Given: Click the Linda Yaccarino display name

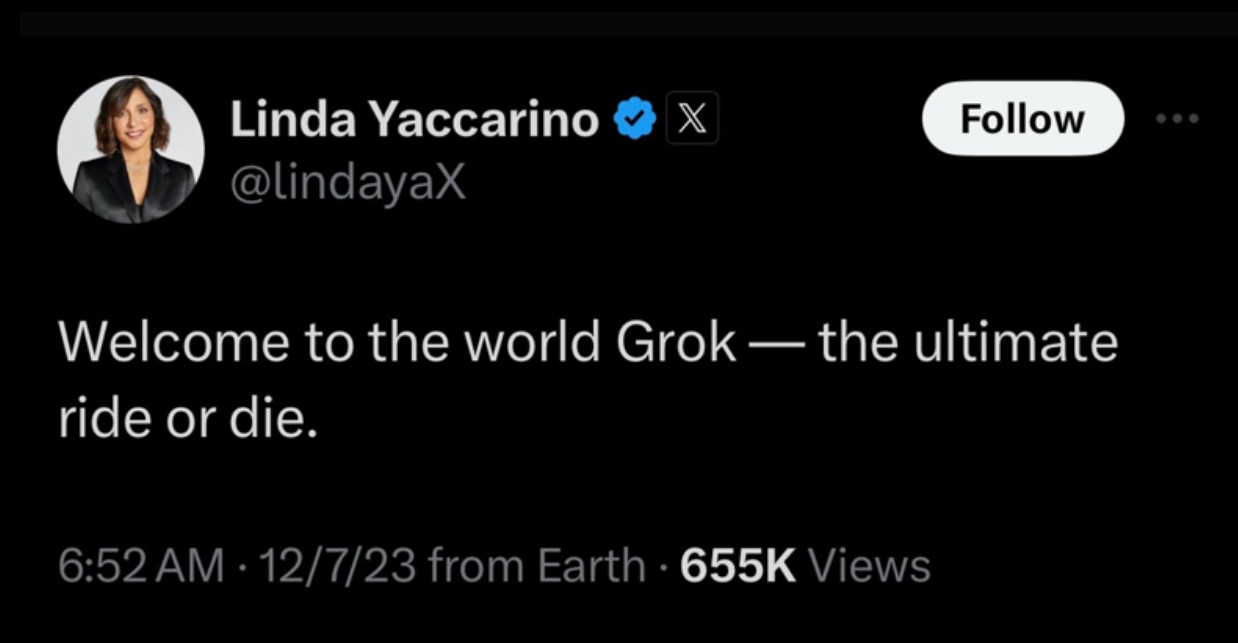Looking at the screenshot, I should click(x=414, y=122).
